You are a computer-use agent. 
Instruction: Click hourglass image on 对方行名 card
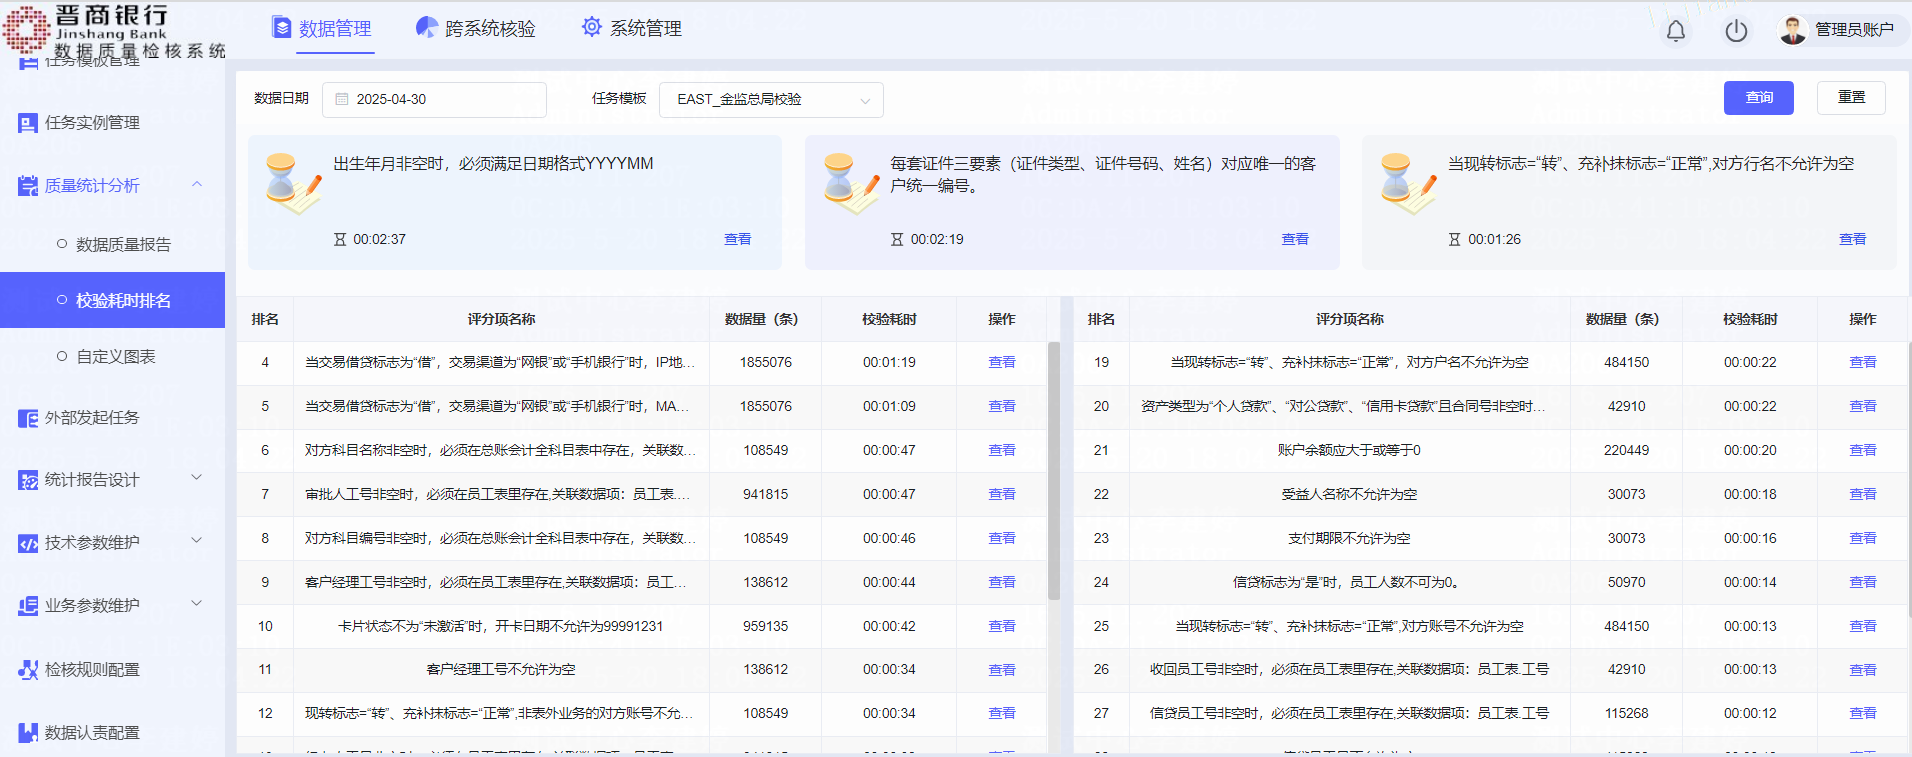pyautogui.click(x=1408, y=183)
